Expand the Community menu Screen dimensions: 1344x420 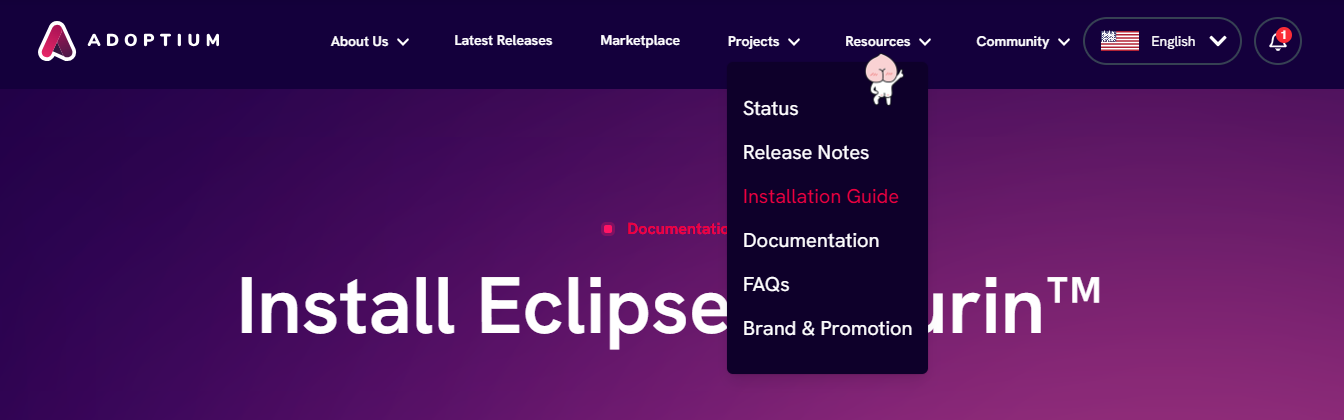[x=1023, y=41]
